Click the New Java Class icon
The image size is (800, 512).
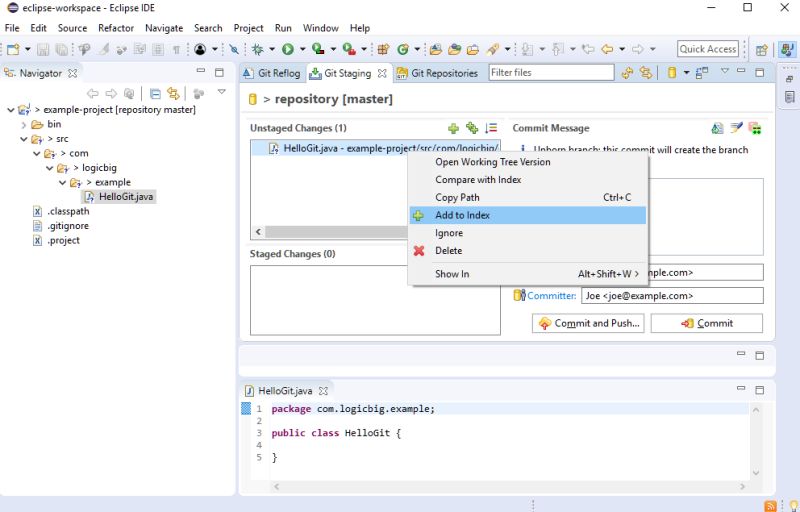point(403,49)
